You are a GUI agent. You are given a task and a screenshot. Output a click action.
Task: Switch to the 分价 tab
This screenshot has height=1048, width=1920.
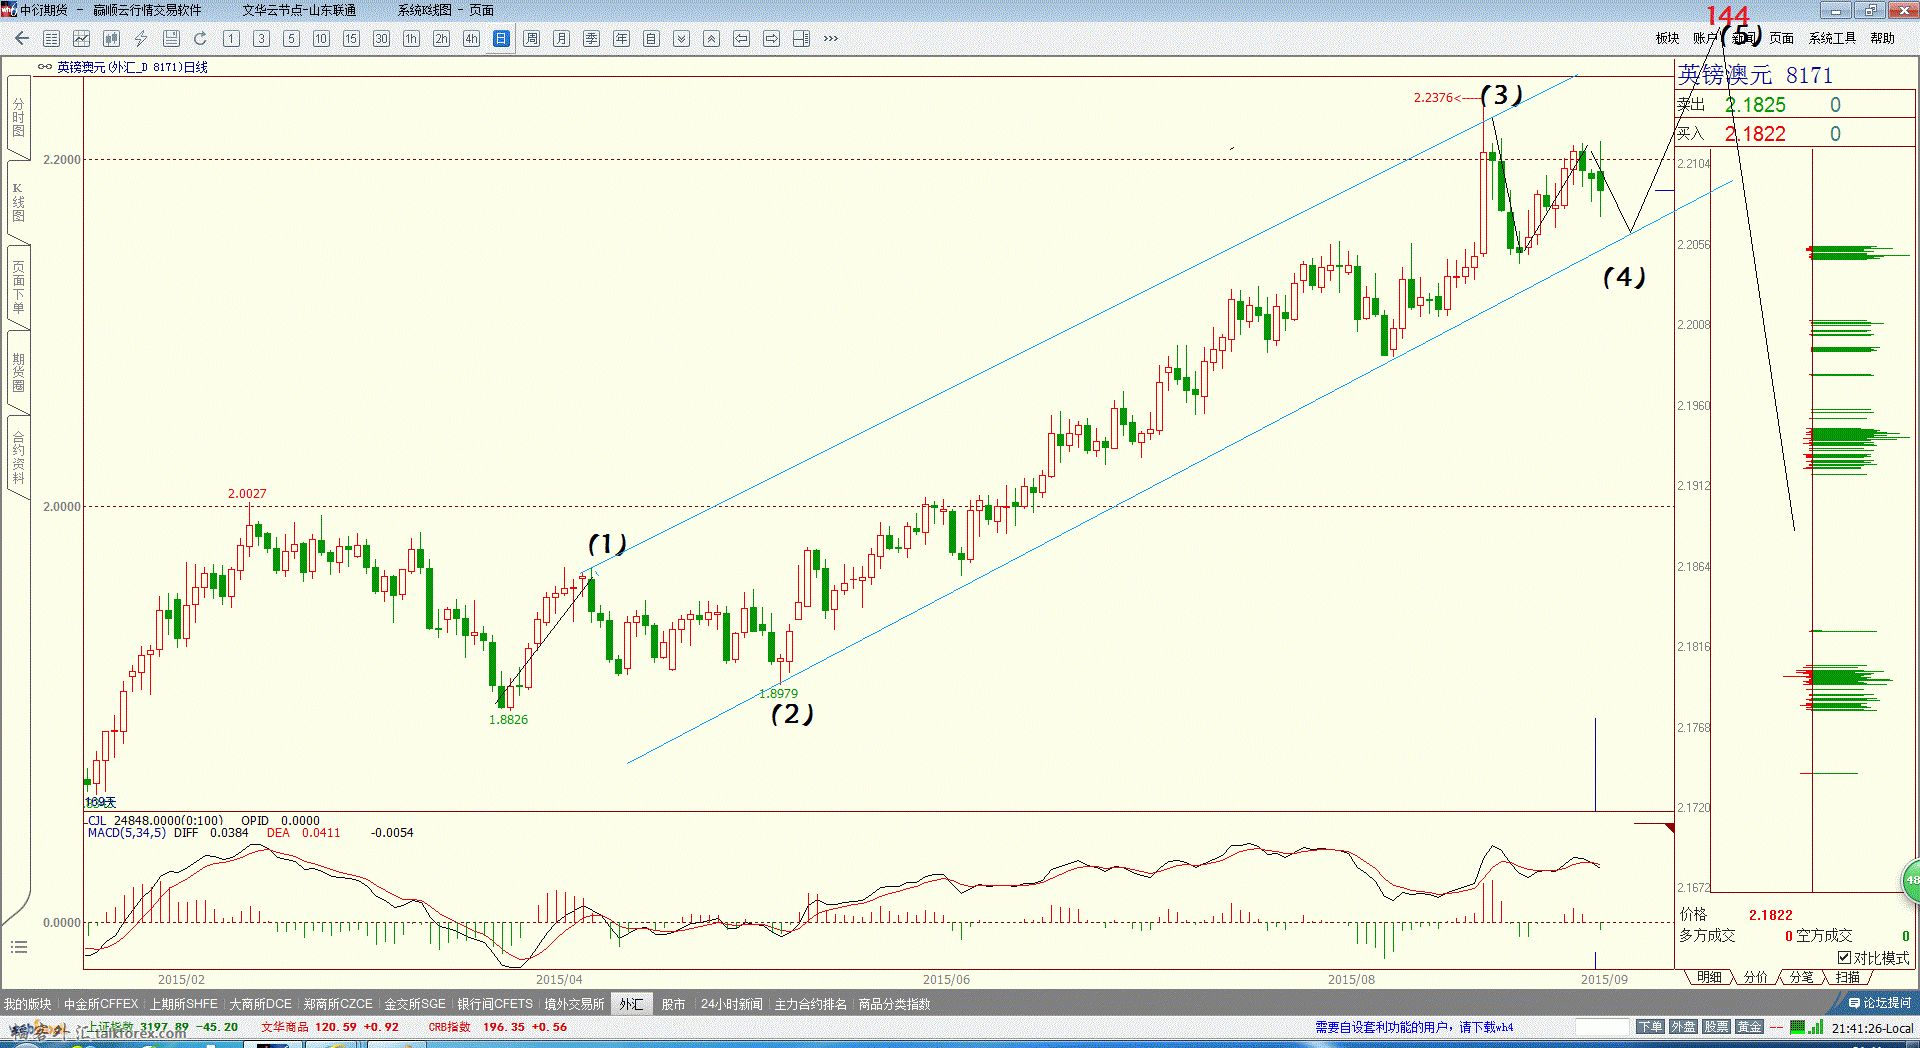1755,977
